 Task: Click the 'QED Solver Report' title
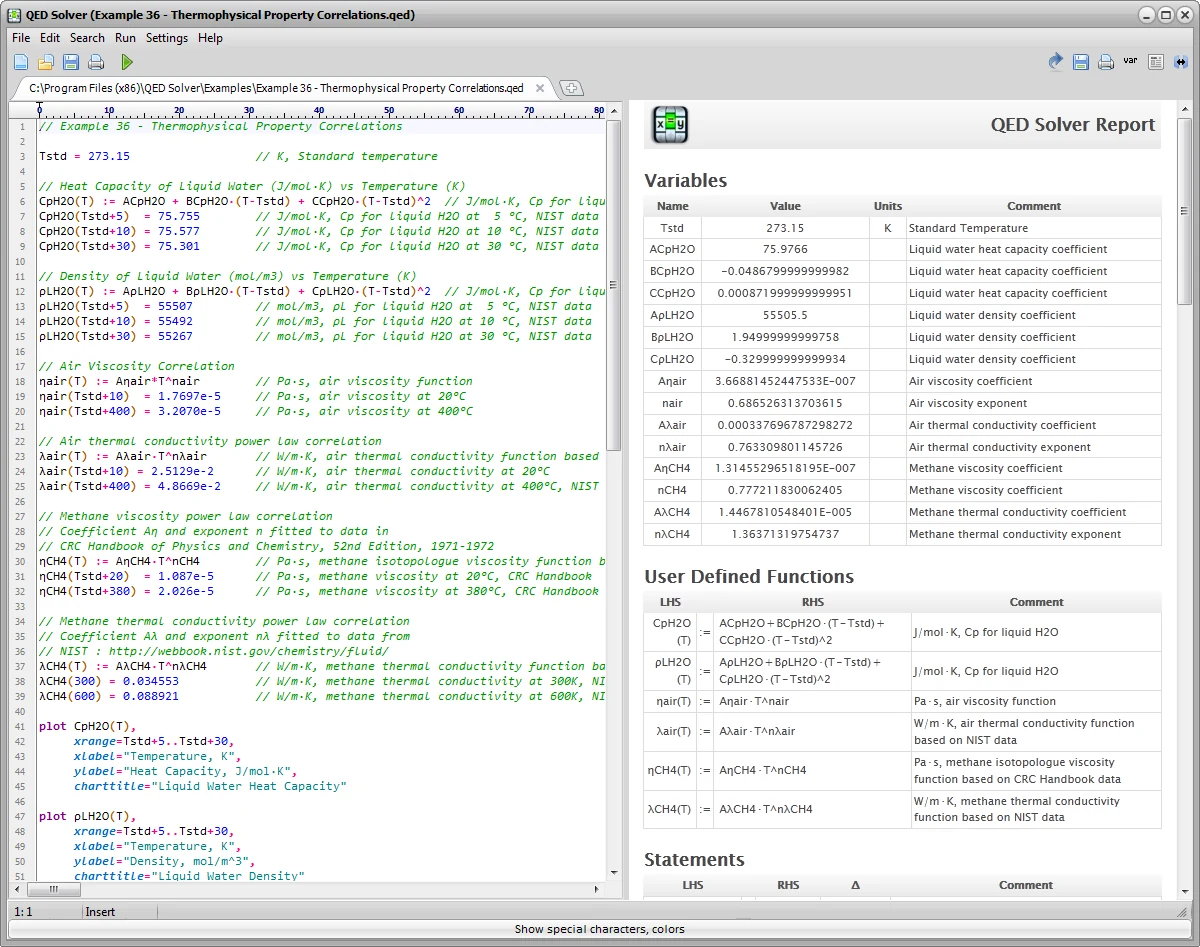[1072, 125]
